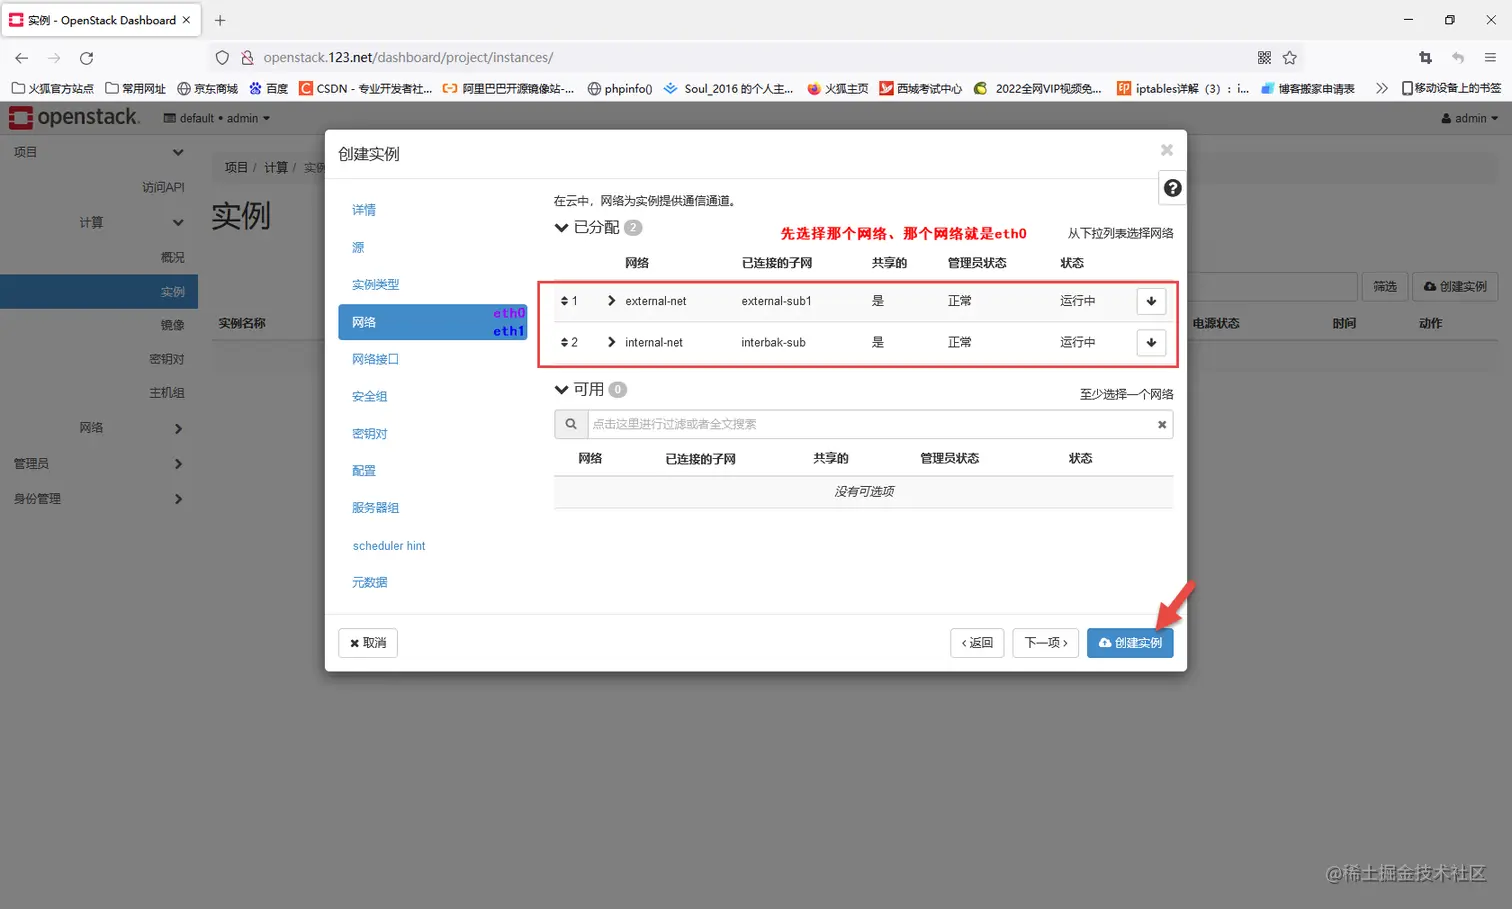Screen dimensions: 1512x909
Task: Clear the network filter using the × icon
Action: tap(1161, 423)
